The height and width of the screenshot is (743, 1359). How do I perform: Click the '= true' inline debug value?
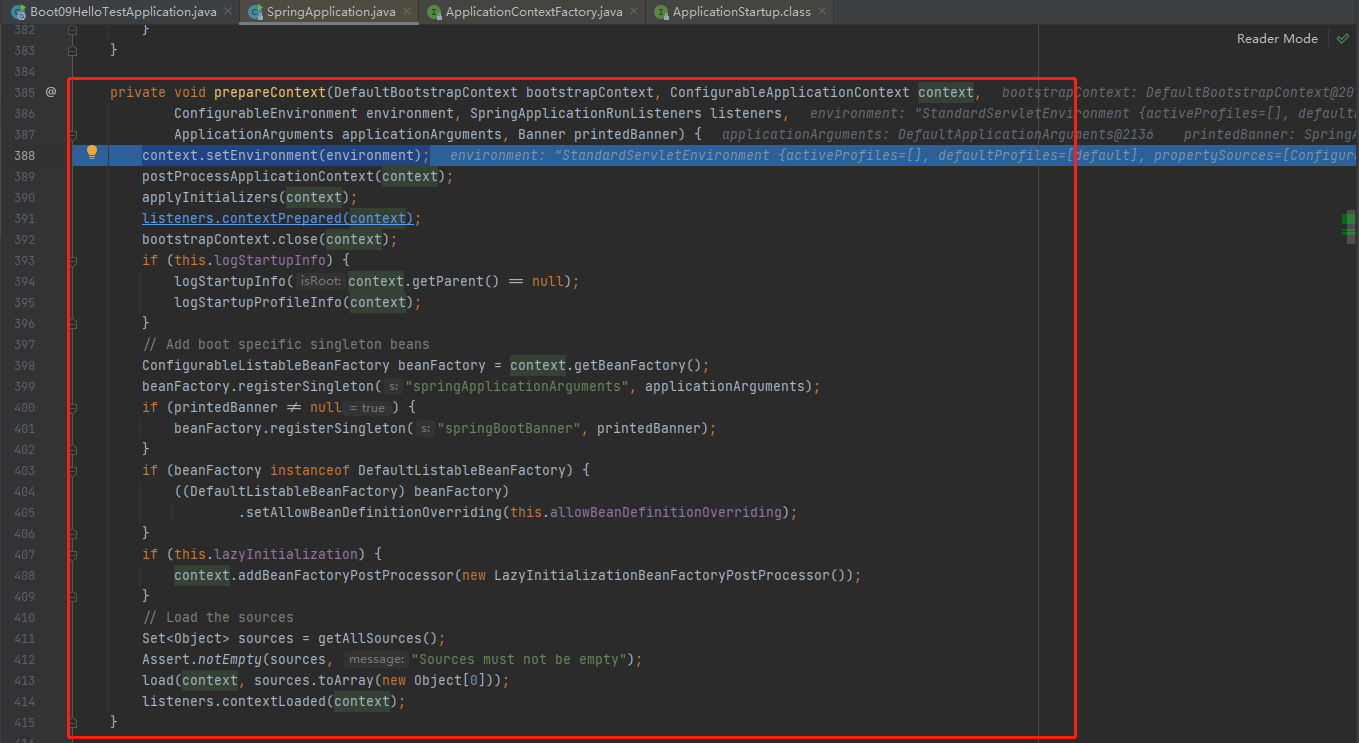tap(366, 408)
